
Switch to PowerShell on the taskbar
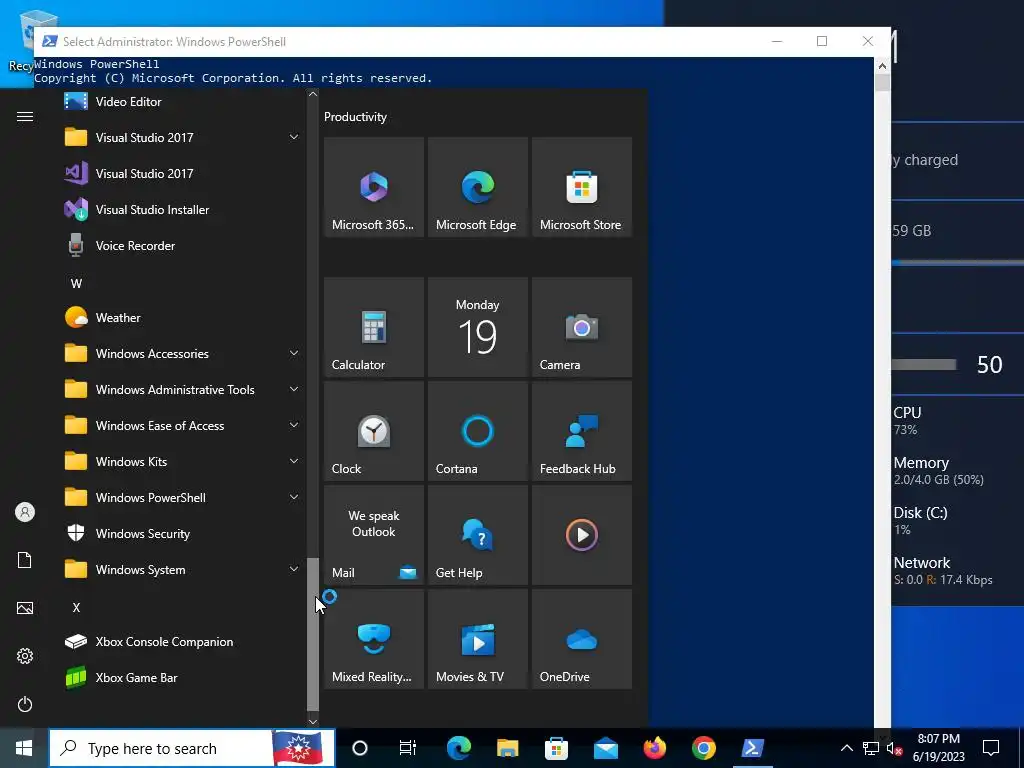[x=752, y=748]
